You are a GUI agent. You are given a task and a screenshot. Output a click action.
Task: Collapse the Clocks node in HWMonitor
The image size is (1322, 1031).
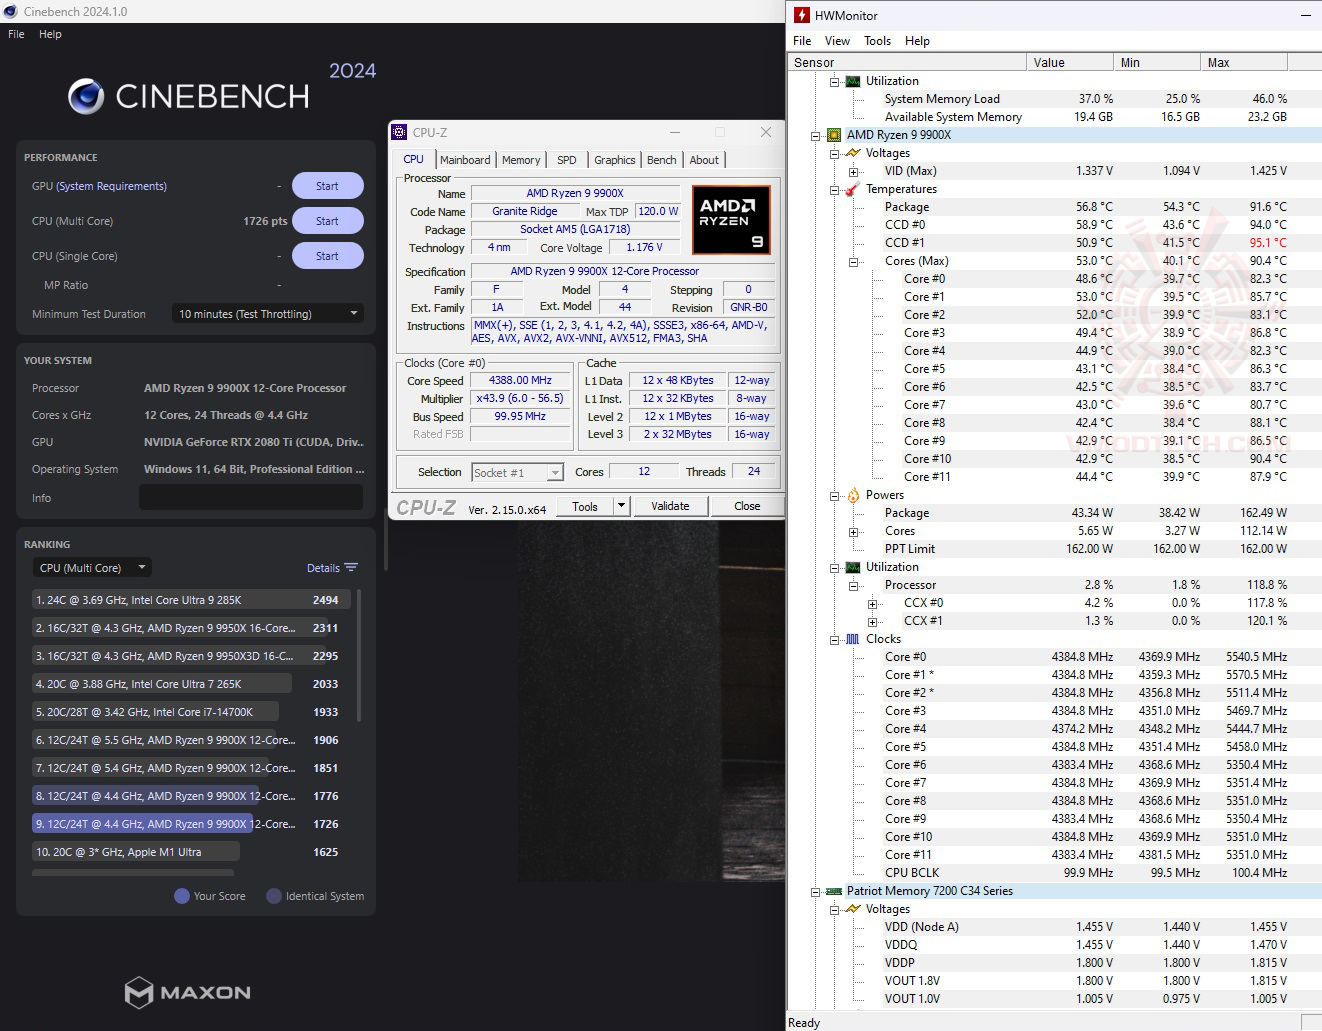(835, 639)
